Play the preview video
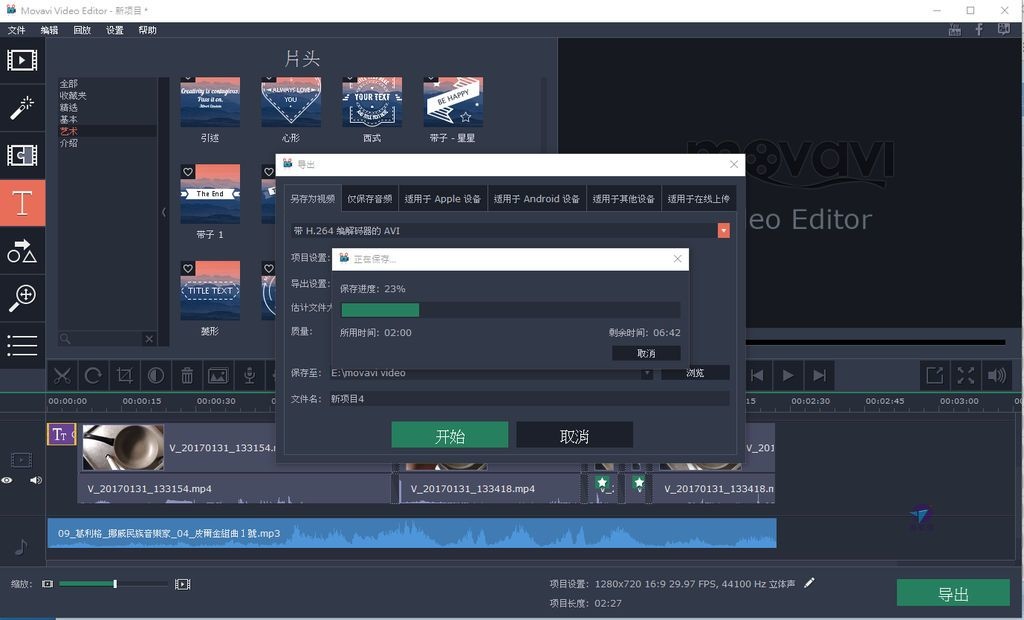Screen dimensions: 1024x620 click(788, 375)
